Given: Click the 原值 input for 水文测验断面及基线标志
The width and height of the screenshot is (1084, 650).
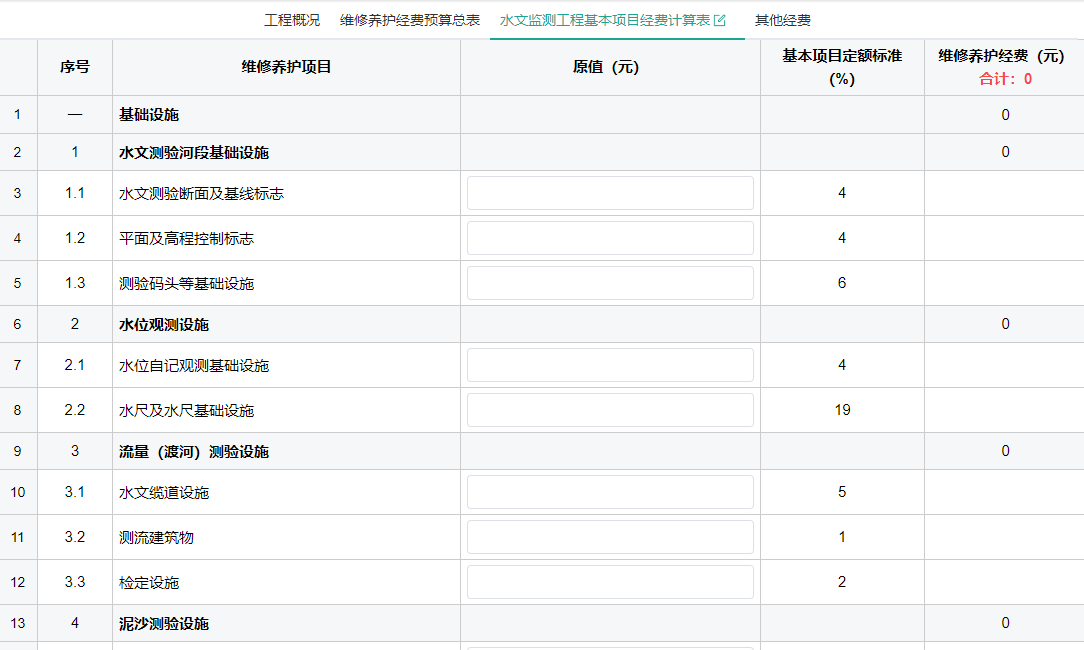Looking at the screenshot, I should click(x=610, y=193).
